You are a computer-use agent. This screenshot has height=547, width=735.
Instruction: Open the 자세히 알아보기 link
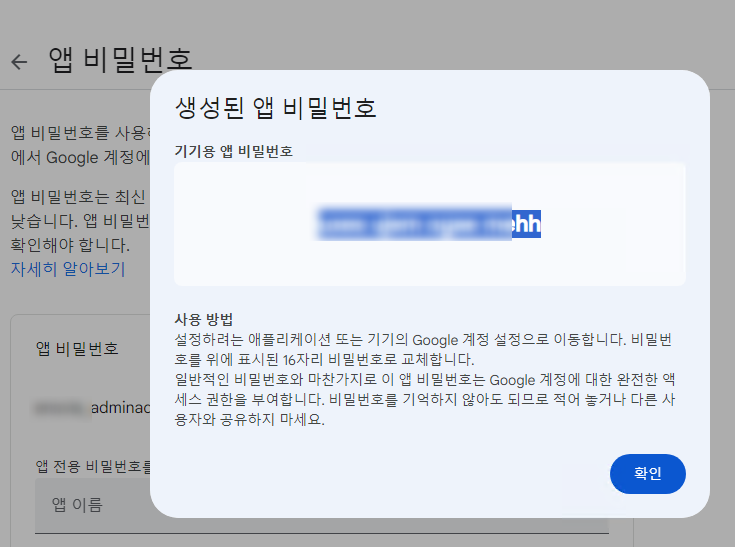coord(68,269)
